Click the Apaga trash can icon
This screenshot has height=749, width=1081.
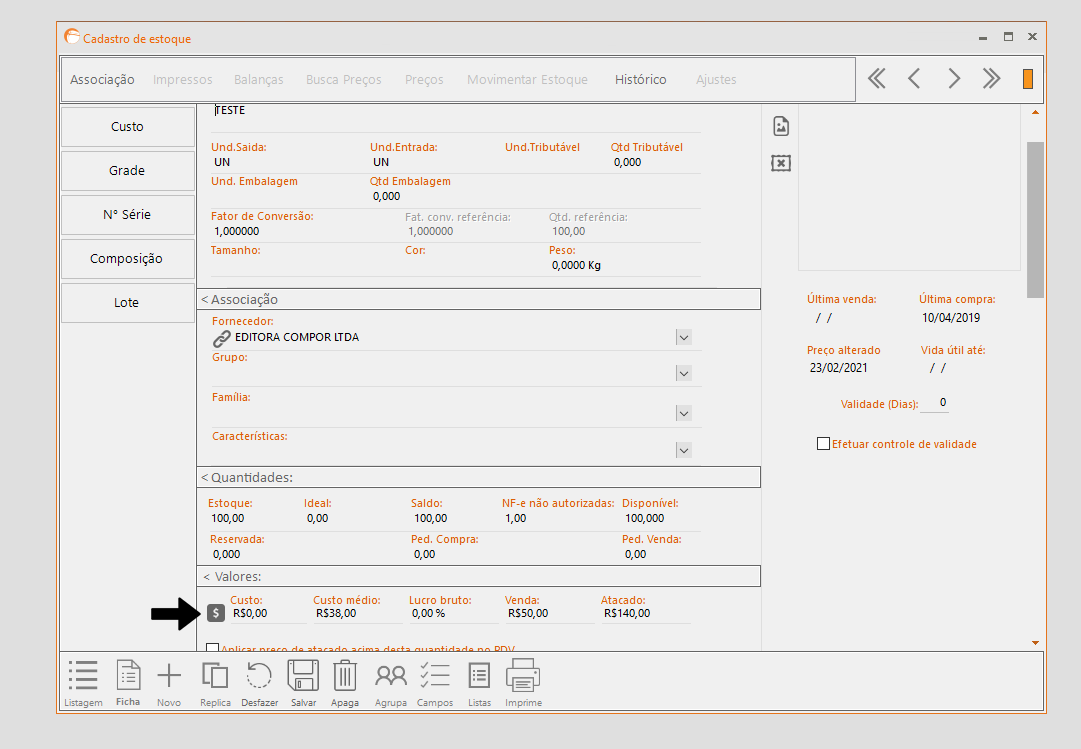(345, 677)
